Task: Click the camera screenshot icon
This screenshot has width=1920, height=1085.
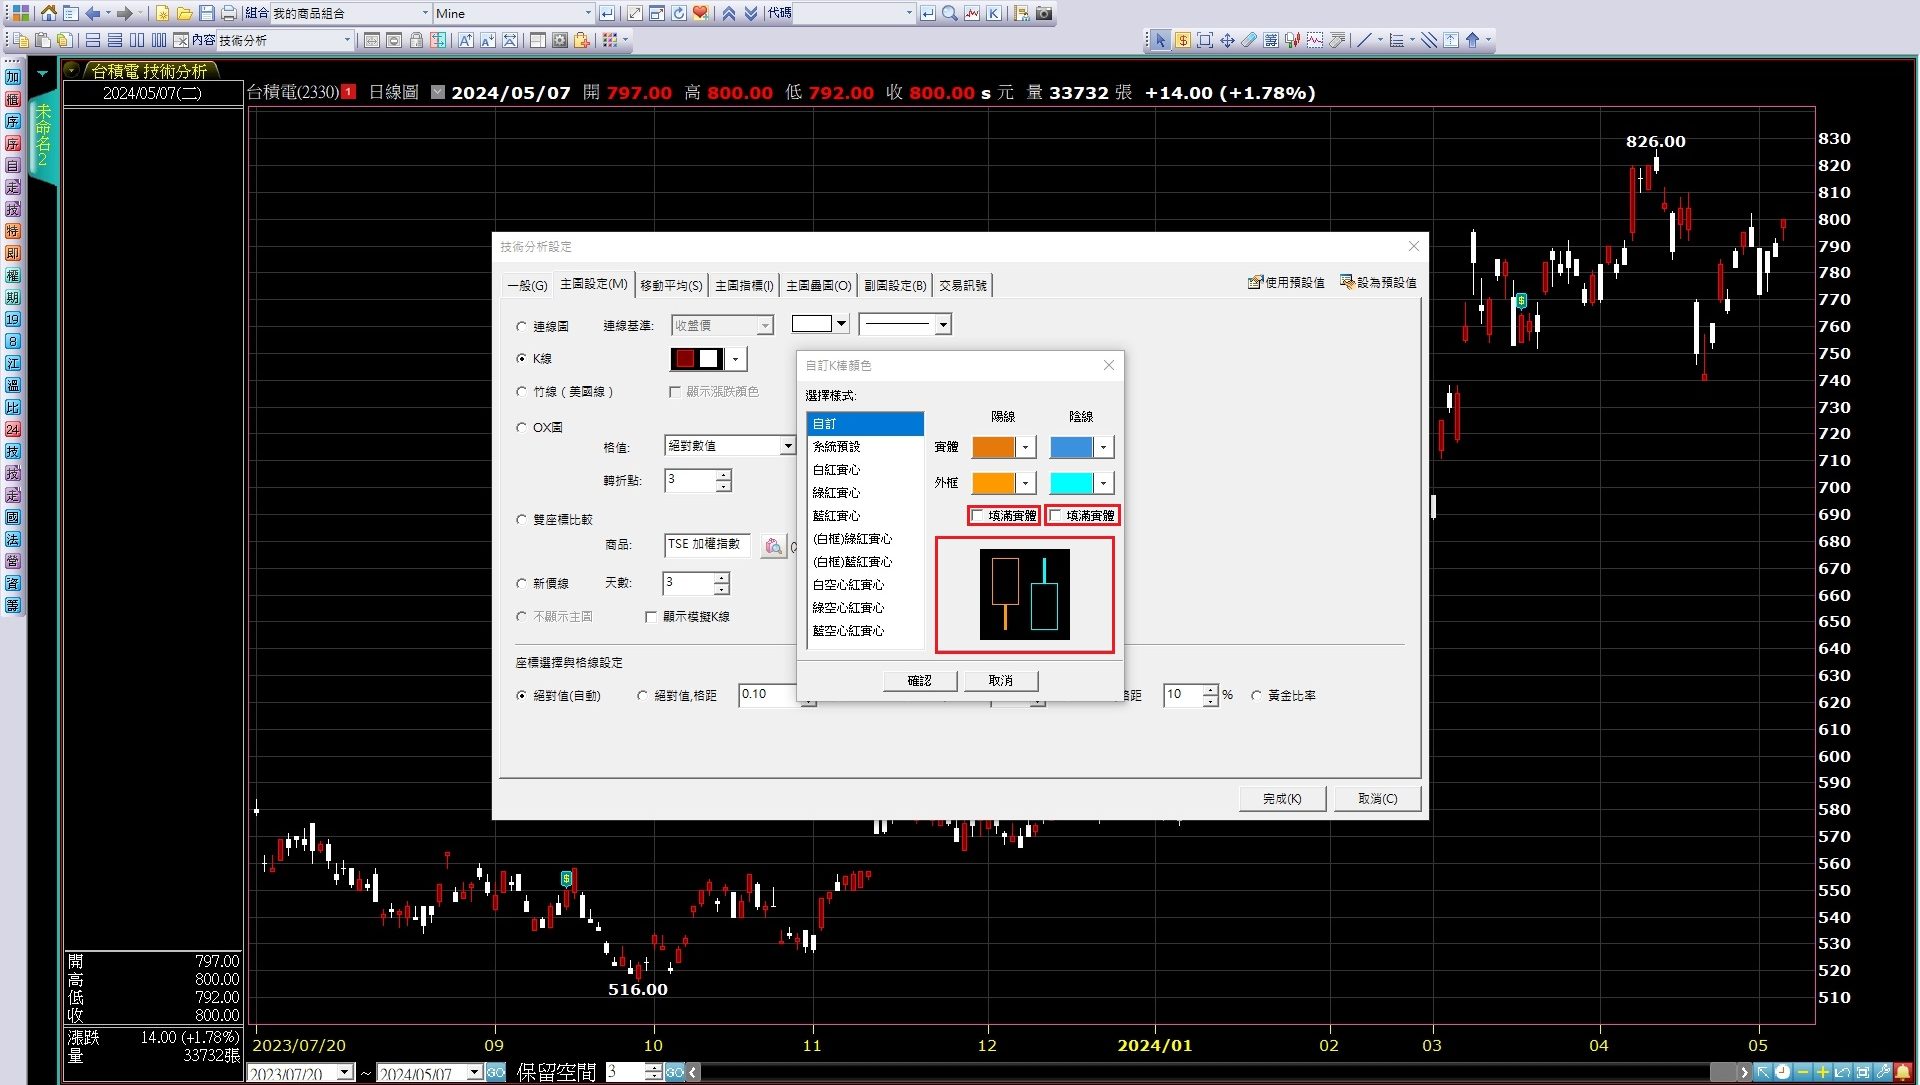Action: (1044, 13)
